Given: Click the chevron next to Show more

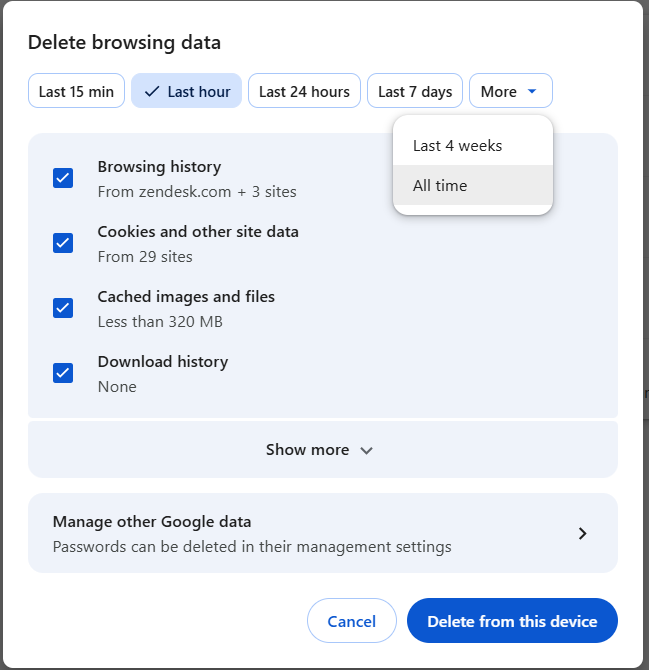Looking at the screenshot, I should coord(366,450).
